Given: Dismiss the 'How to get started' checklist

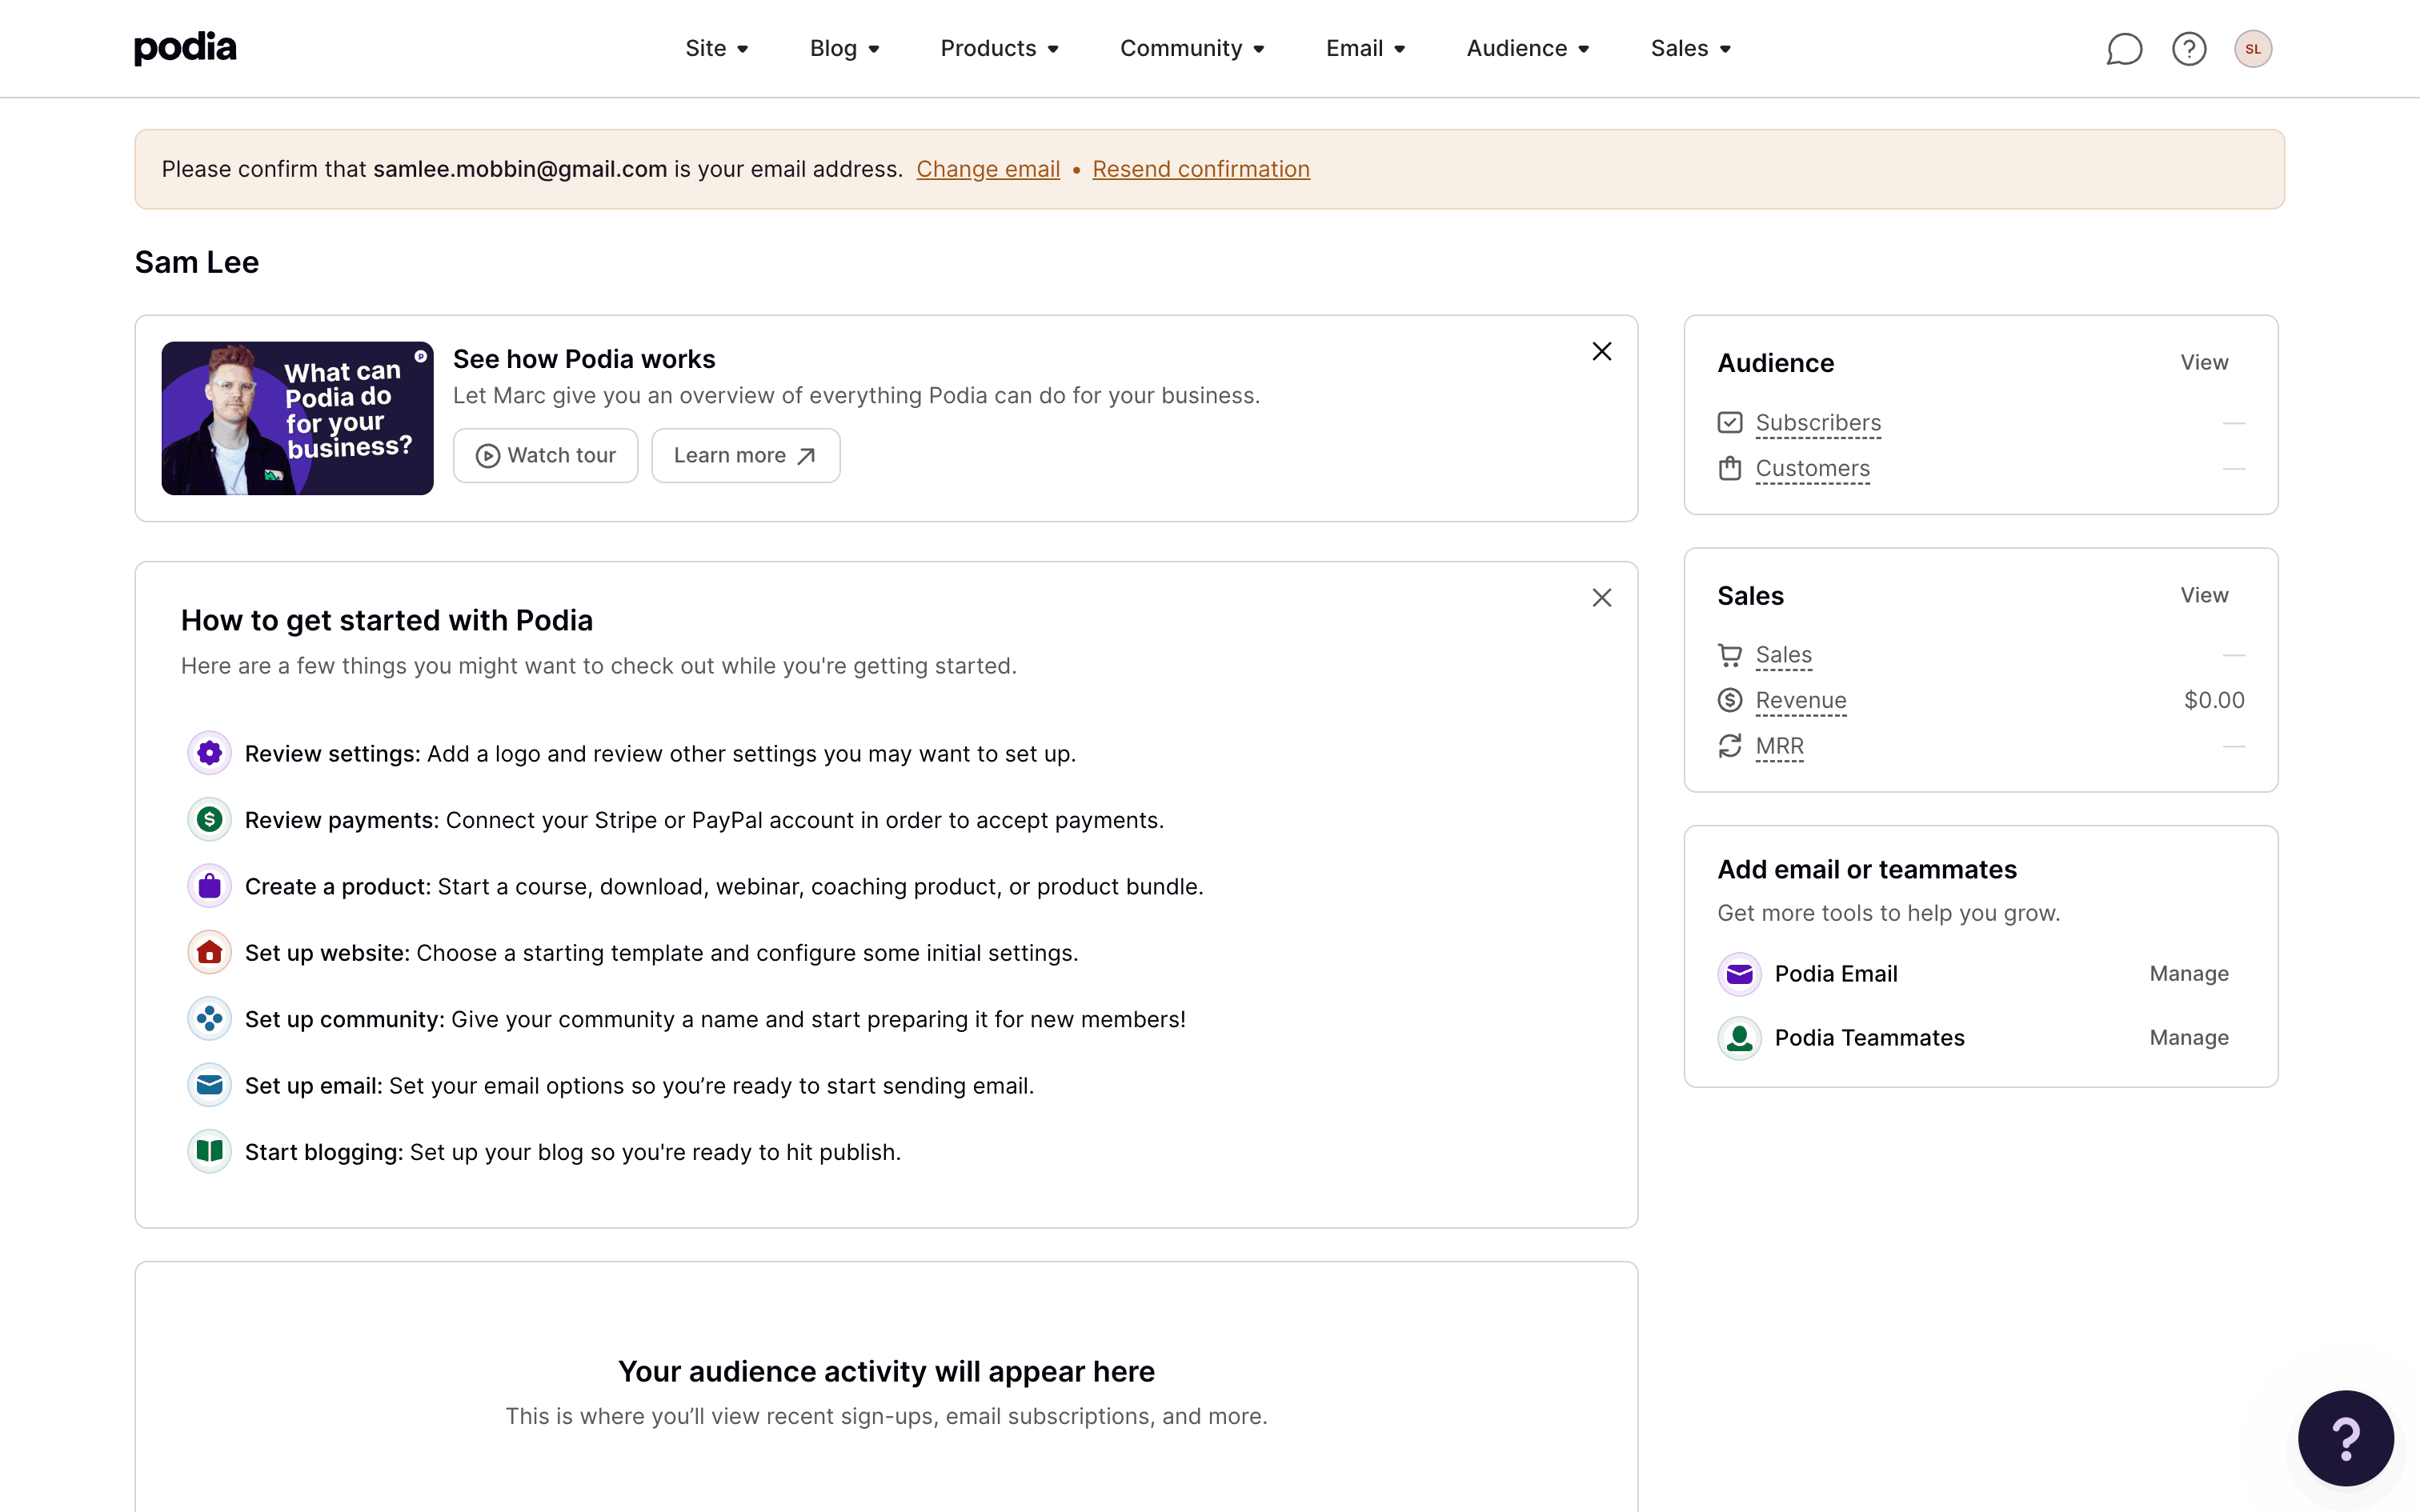Looking at the screenshot, I should coord(1601,597).
